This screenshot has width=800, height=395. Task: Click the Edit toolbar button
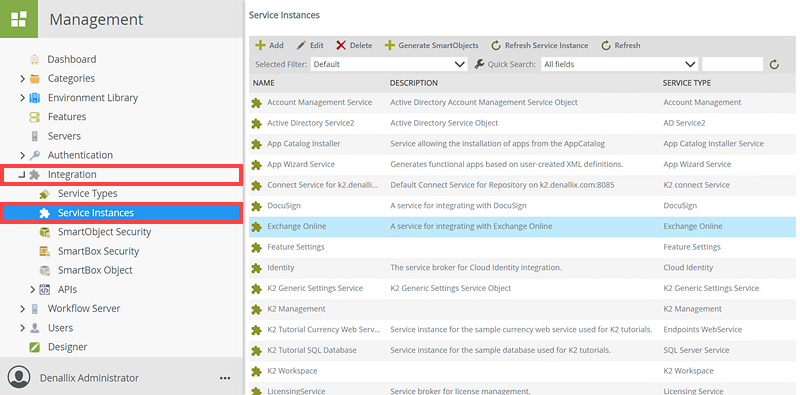[310, 45]
